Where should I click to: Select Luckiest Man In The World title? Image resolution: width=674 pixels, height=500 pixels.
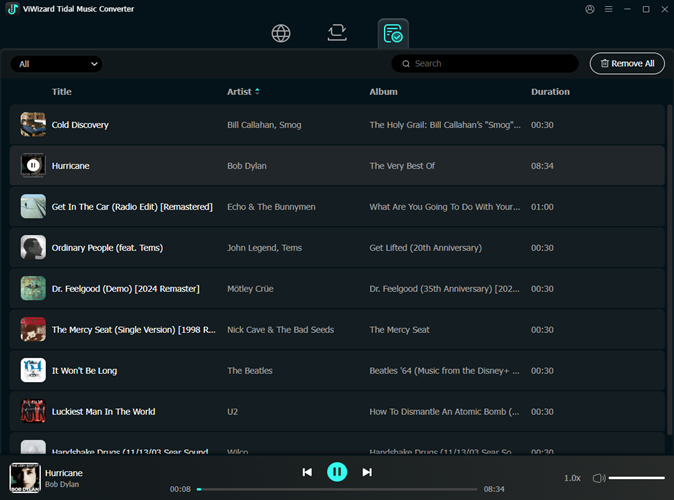(103, 411)
